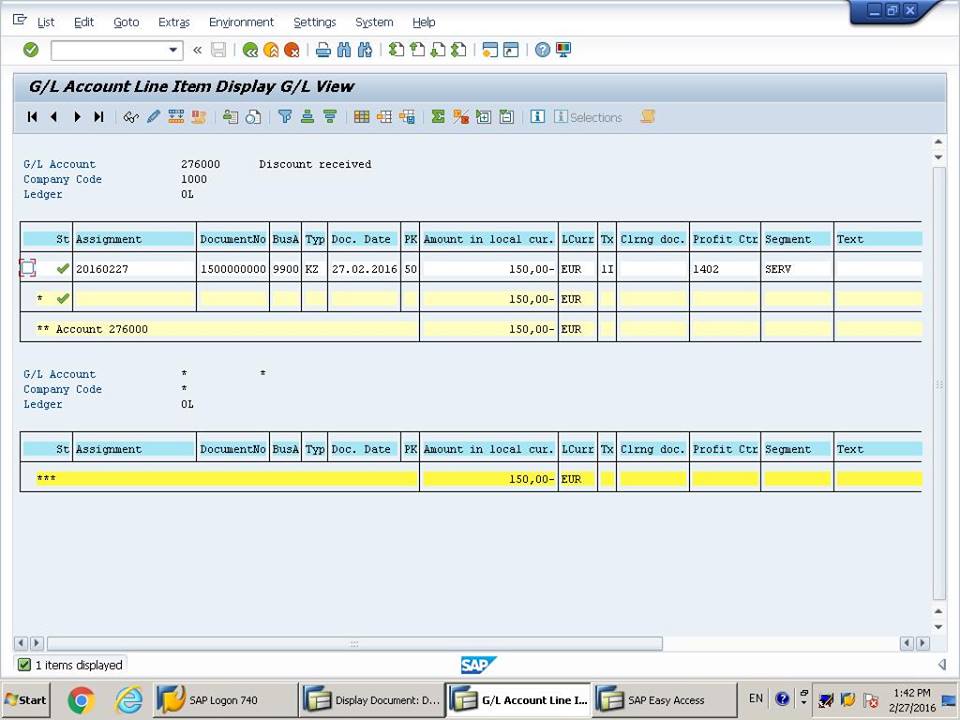This screenshot has width=960, height=720.
Task: Go to previous line item arrow
Action: pyautogui.click(x=54, y=117)
